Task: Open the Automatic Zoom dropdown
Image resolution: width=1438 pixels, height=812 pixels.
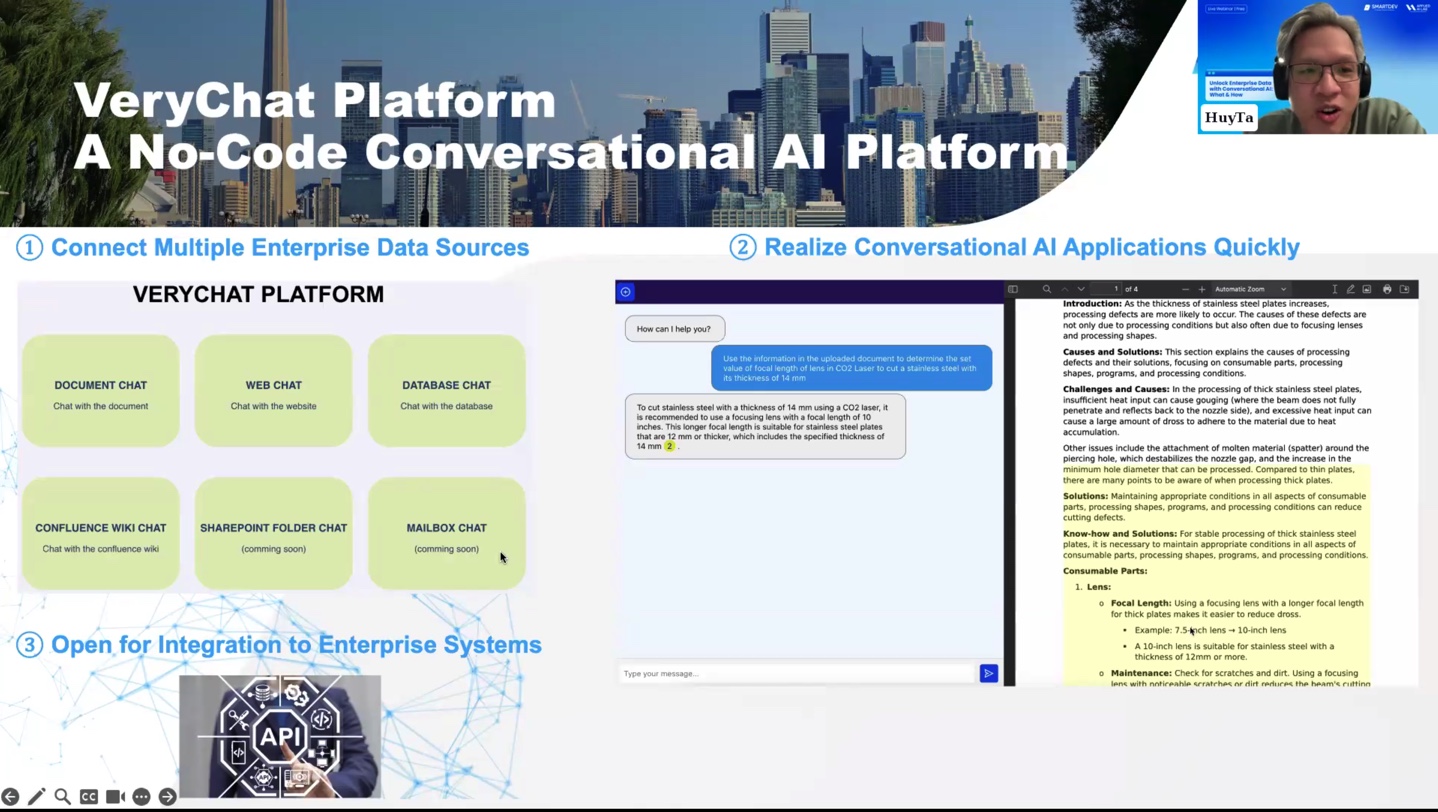Action: [x=1250, y=289]
